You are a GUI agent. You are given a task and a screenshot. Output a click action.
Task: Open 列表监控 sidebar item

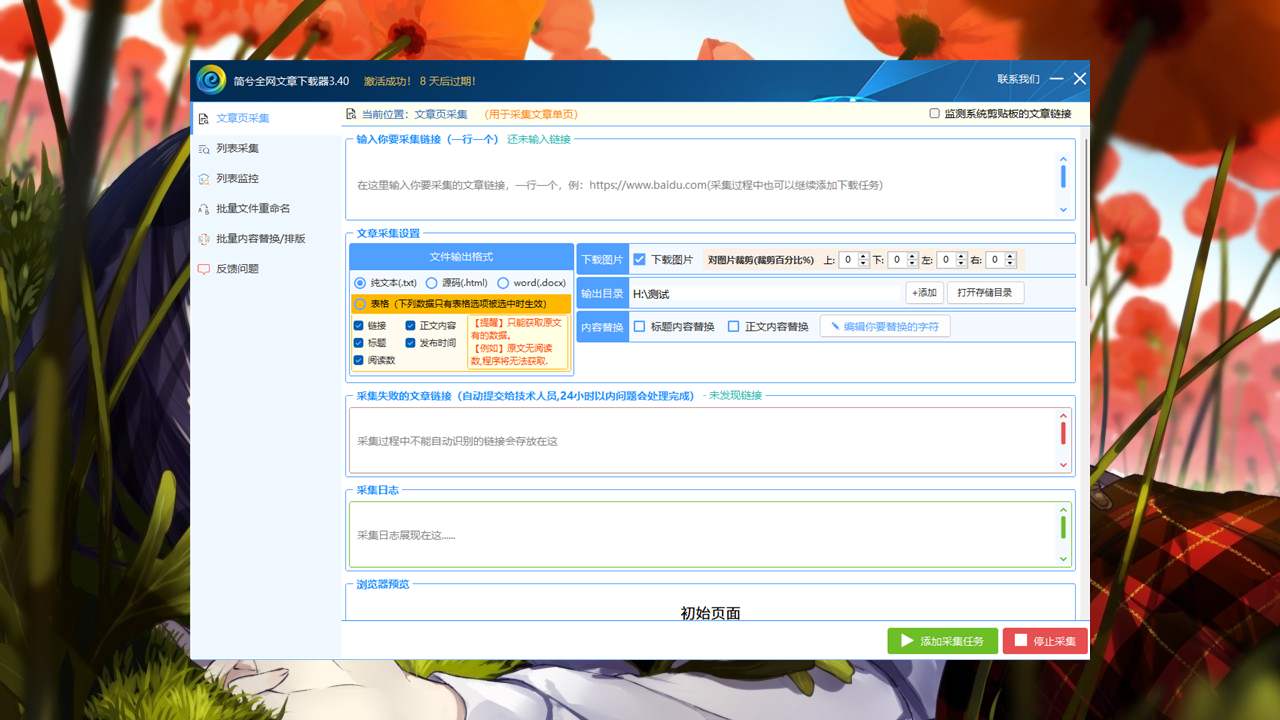click(265, 178)
